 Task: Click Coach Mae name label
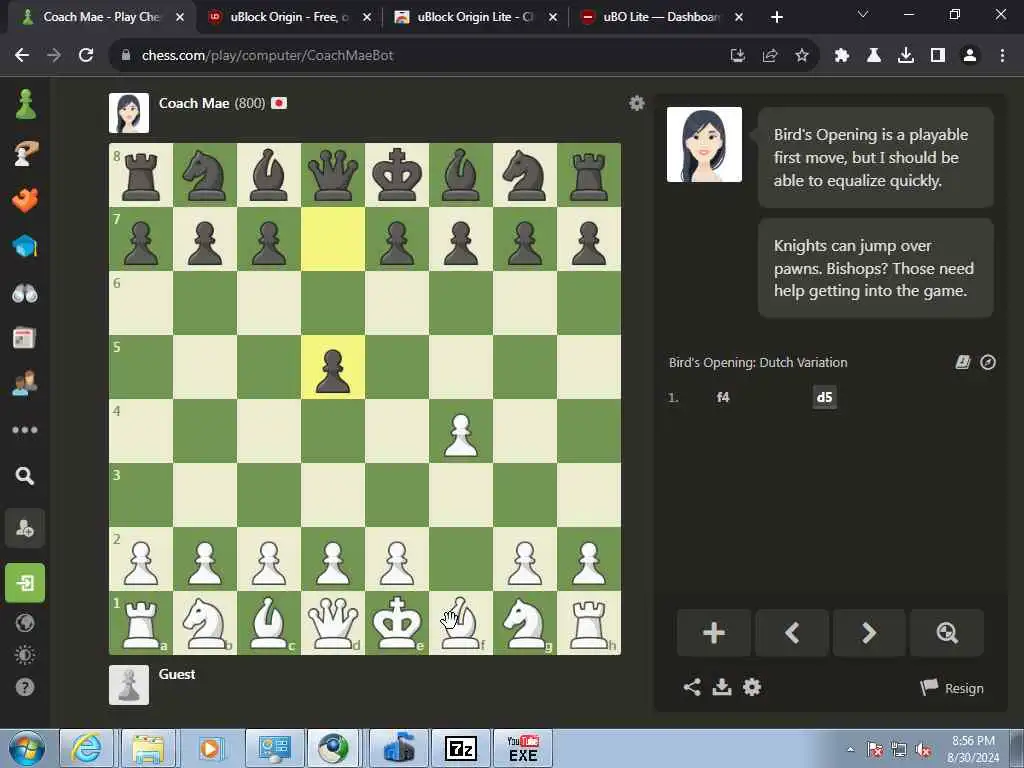(x=194, y=103)
